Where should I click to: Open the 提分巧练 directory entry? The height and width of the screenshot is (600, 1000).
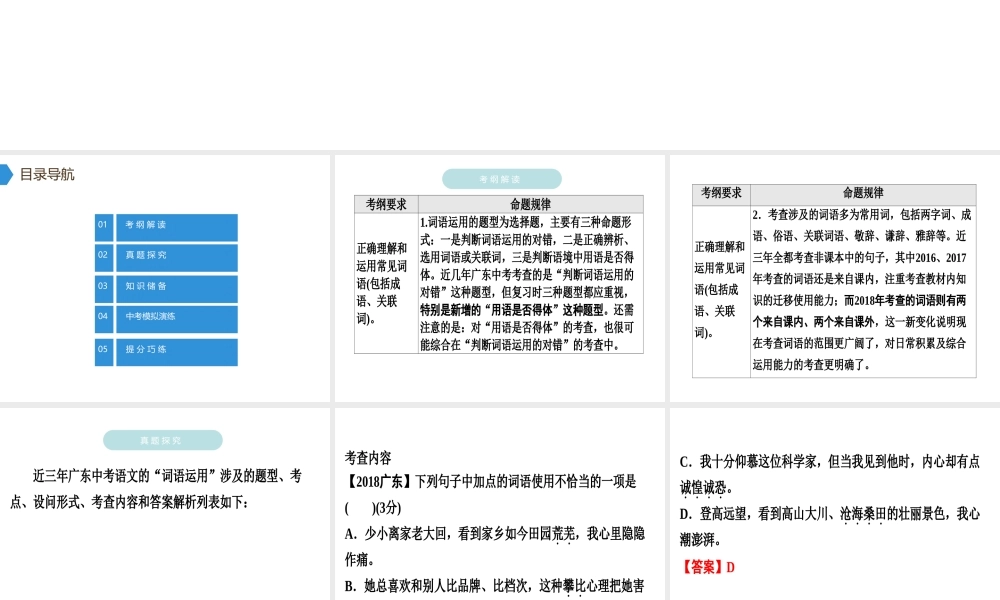(x=177, y=352)
